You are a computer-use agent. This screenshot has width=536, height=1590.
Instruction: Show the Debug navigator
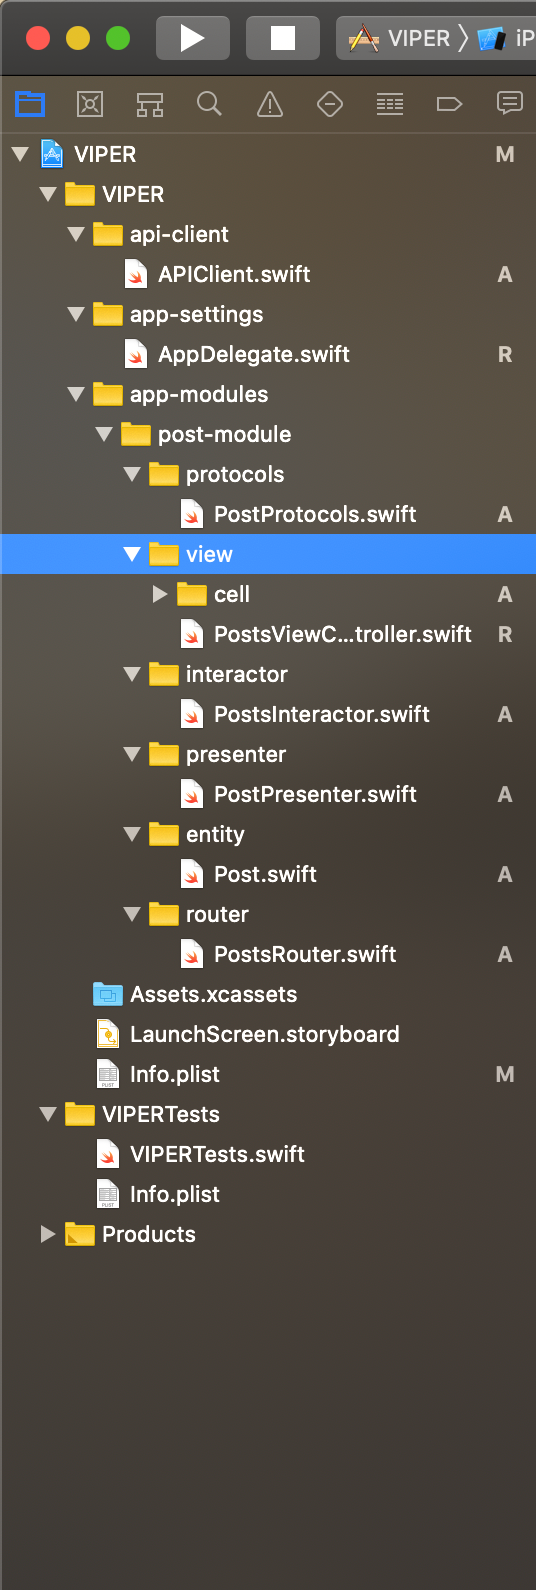pyautogui.click(x=390, y=103)
